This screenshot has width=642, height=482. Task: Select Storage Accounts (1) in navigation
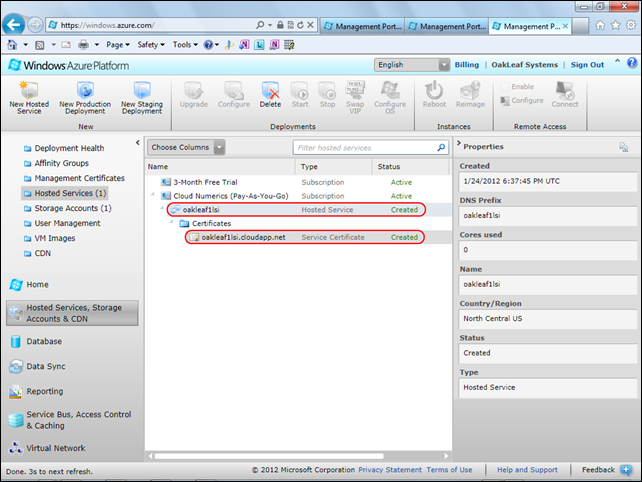[68, 208]
